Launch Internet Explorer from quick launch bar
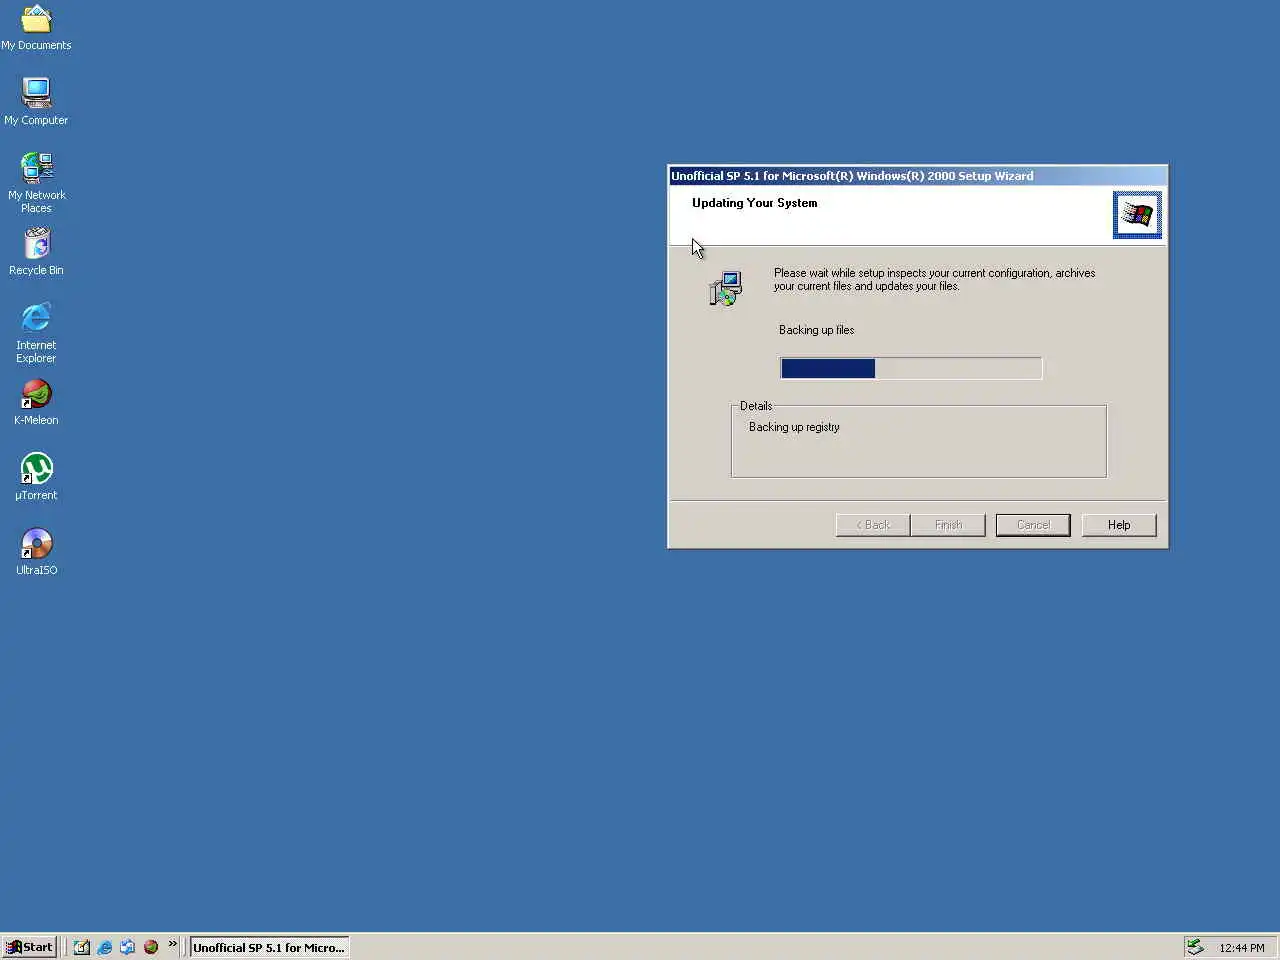This screenshot has height=960, width=1280. pyautogui.click(x=105, y=947)
